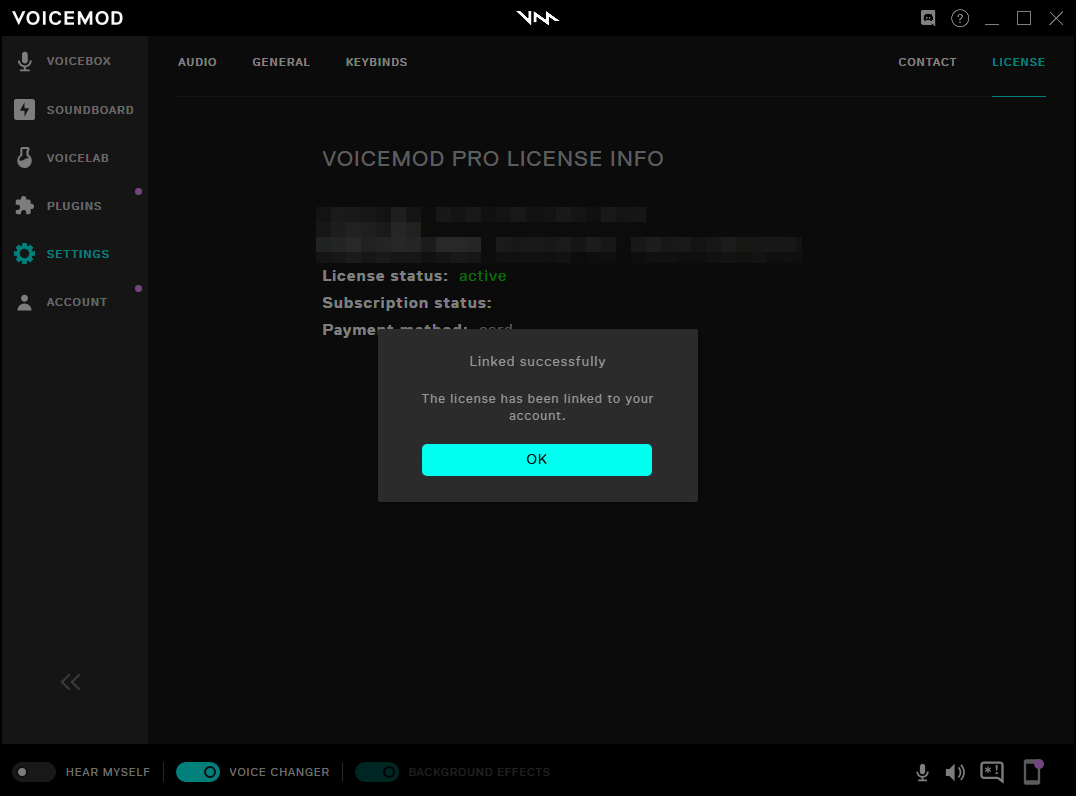
Task: Toggle Background Effects switch
Action: pos(377,772)
